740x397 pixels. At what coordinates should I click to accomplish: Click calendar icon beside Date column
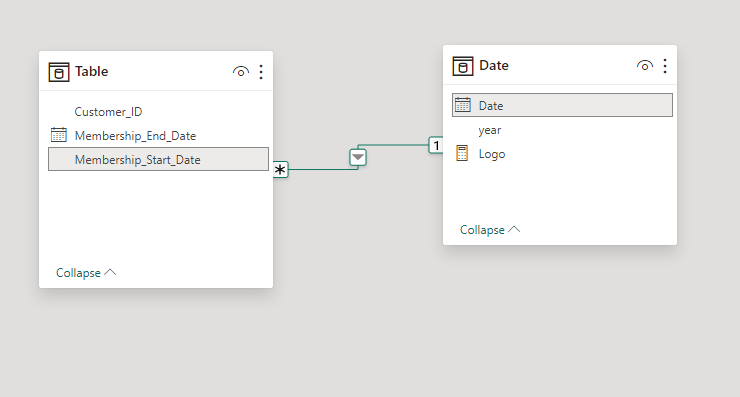click(x=462, y=105)
